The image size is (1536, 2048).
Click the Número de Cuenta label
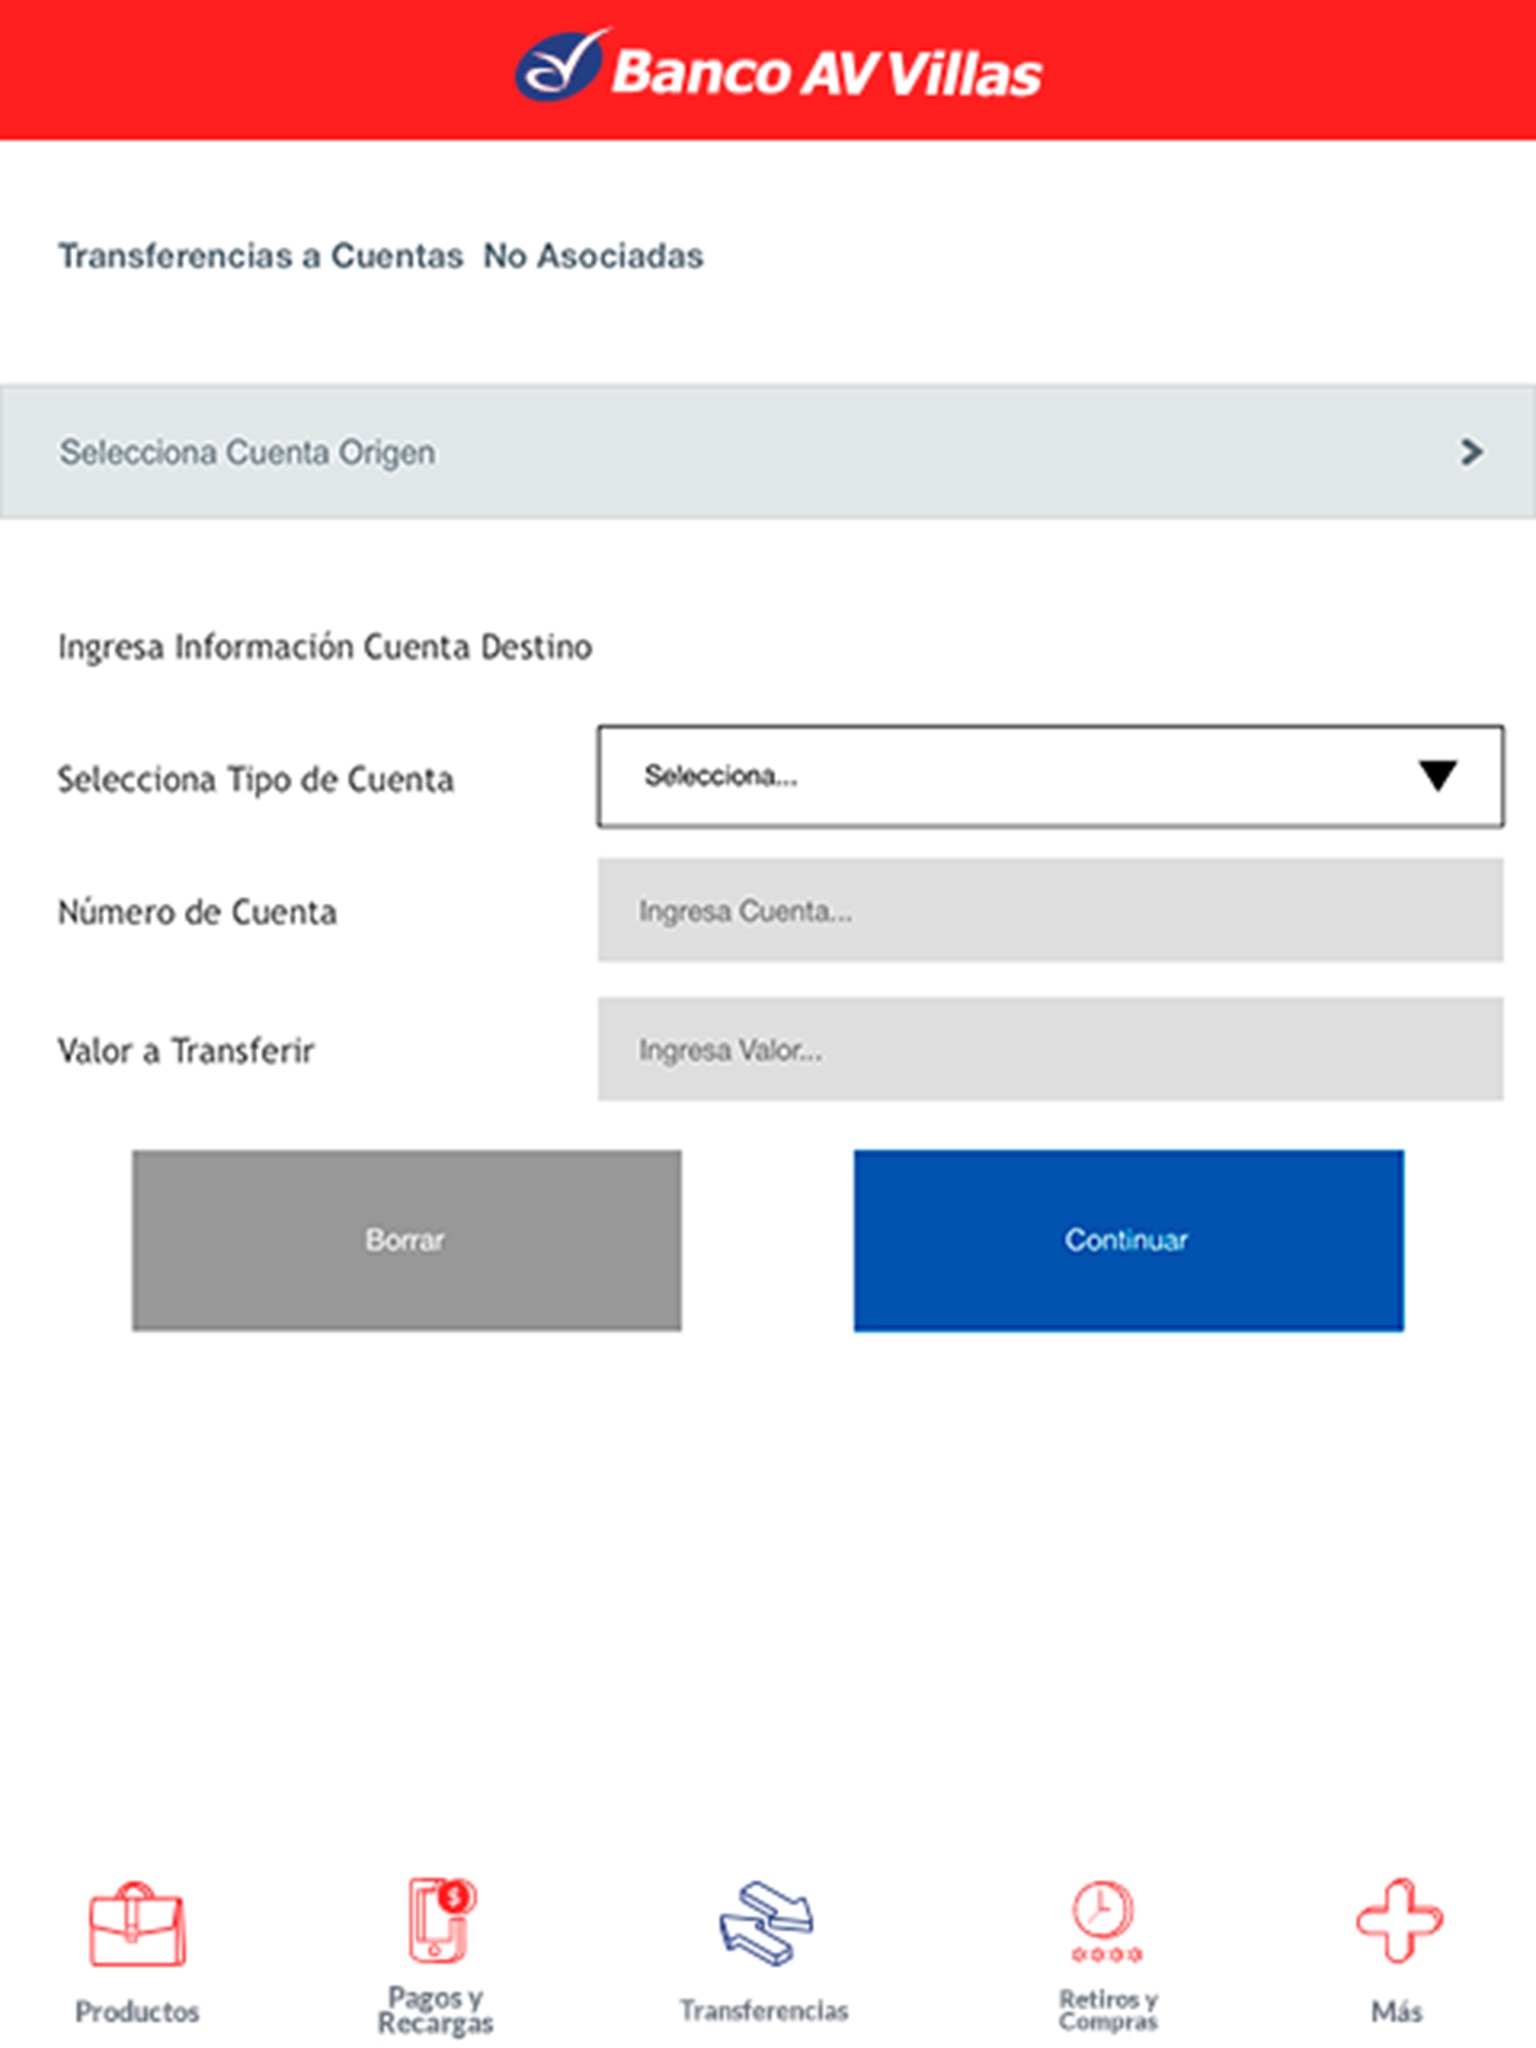coord(197,912)
